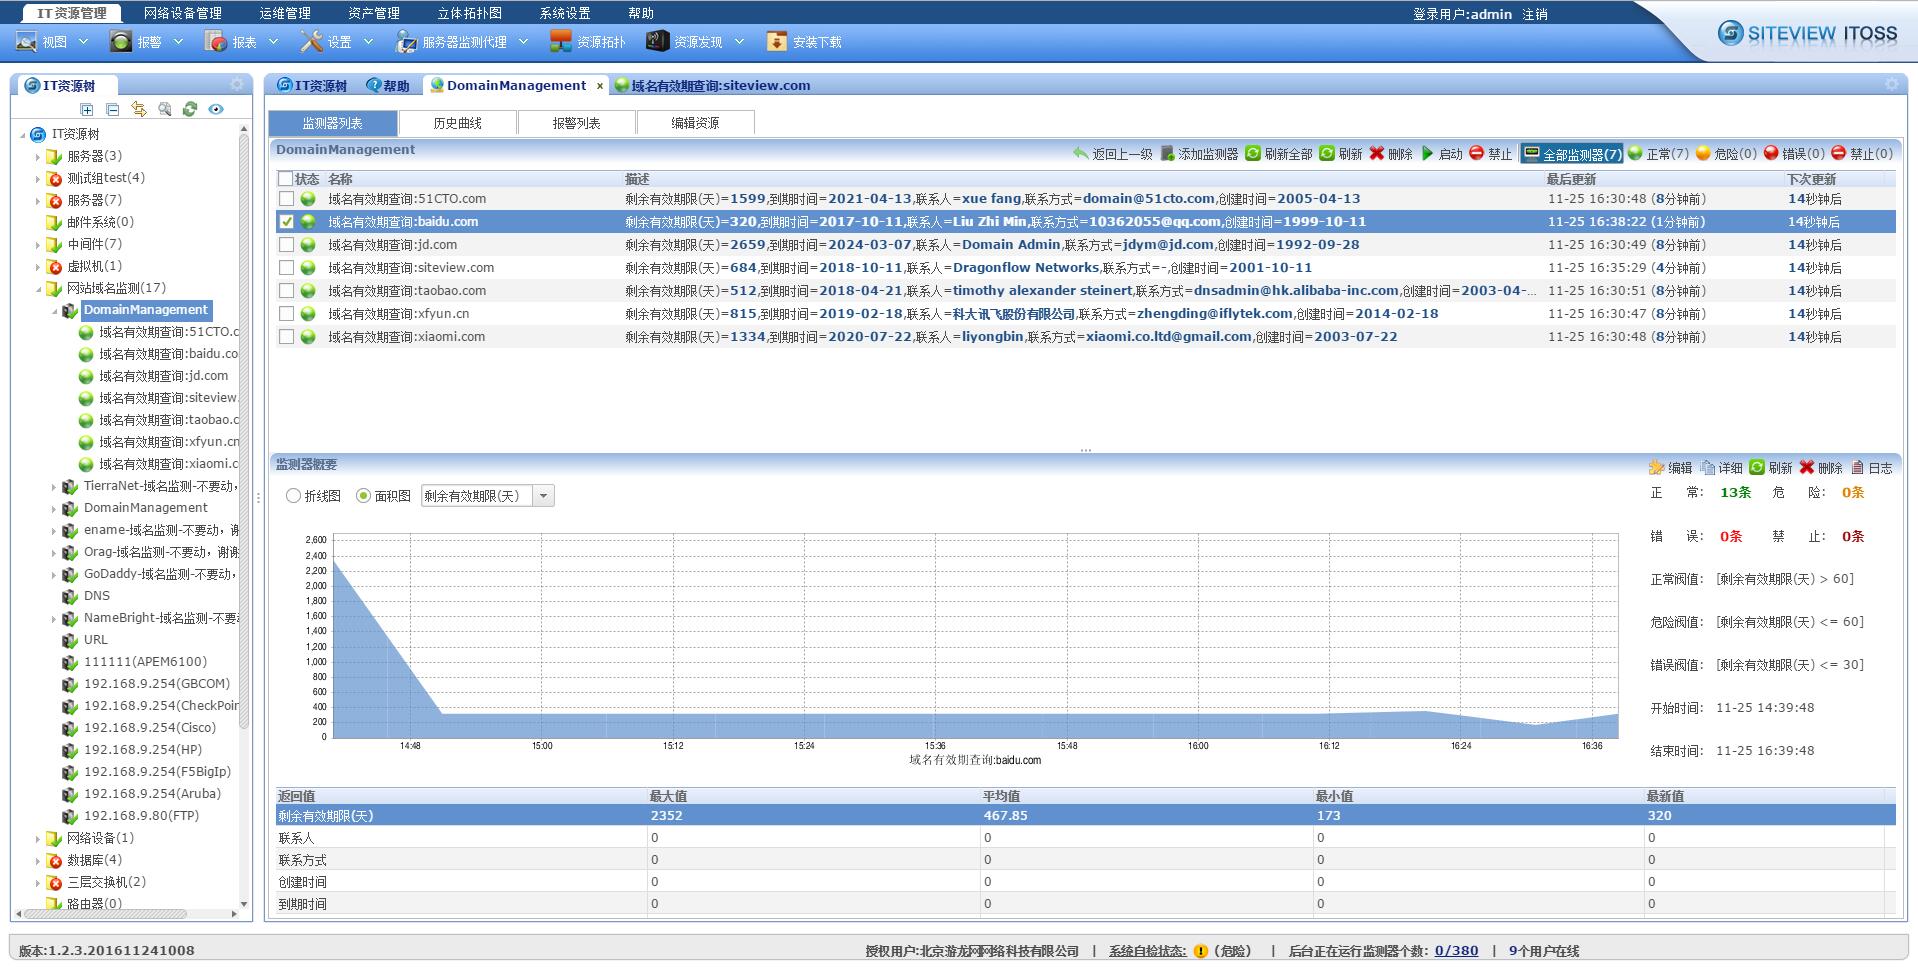1918x969 pixels.
Task: Click the 编辑 edit icon in monitor summary
Action: pyautogui.click(x=1656, y=468)
